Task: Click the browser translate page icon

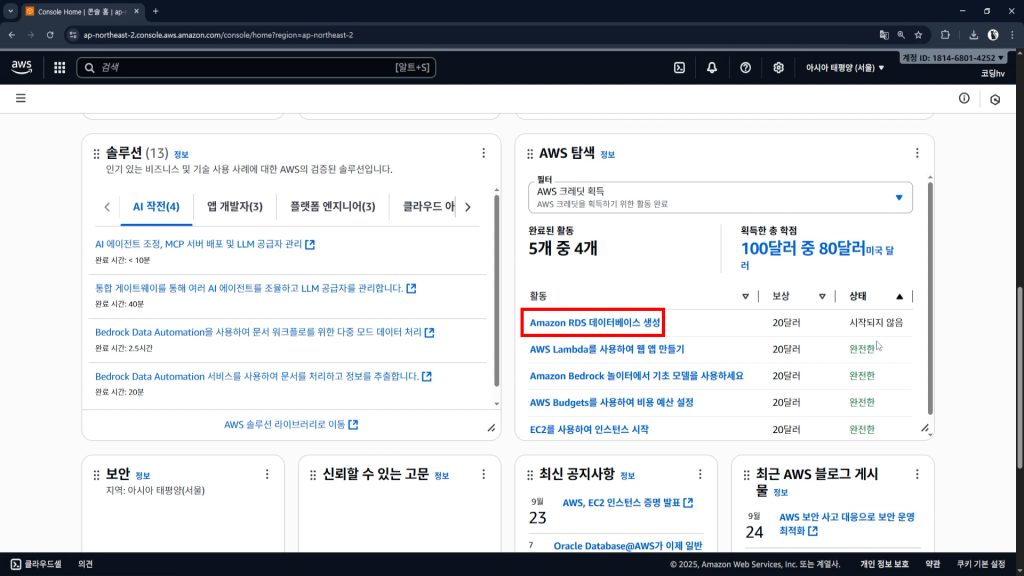Action: (884, 35)
